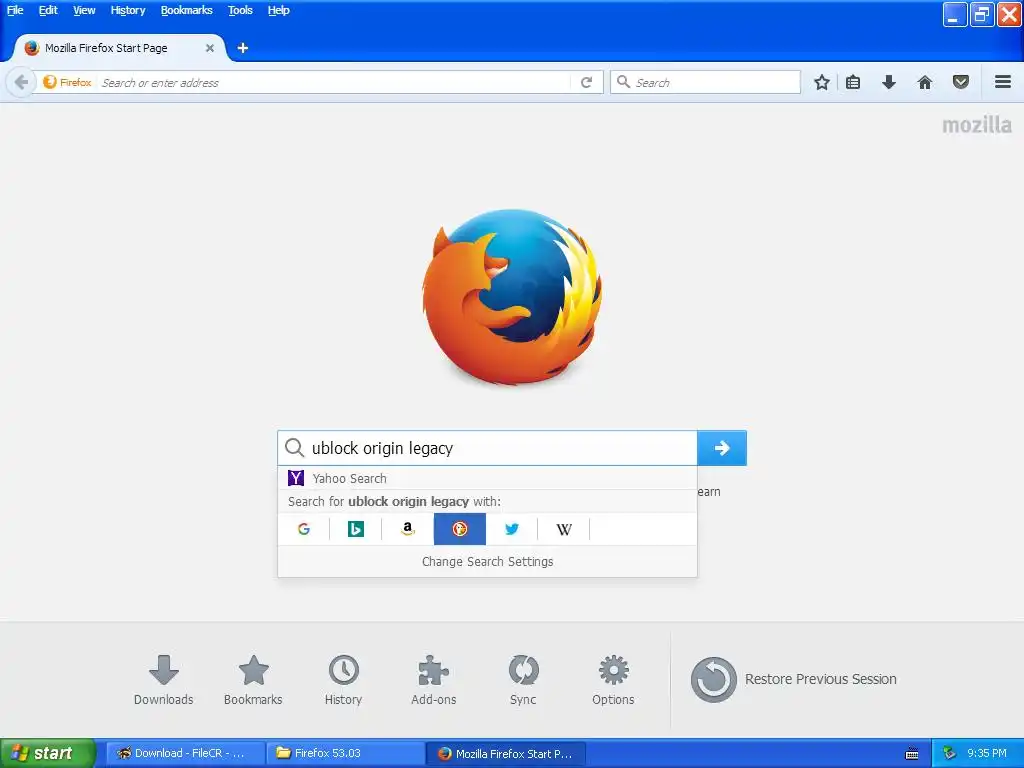The image size is (1024, 768).
Task: Open the Tools menu
Action: point(240,10)
